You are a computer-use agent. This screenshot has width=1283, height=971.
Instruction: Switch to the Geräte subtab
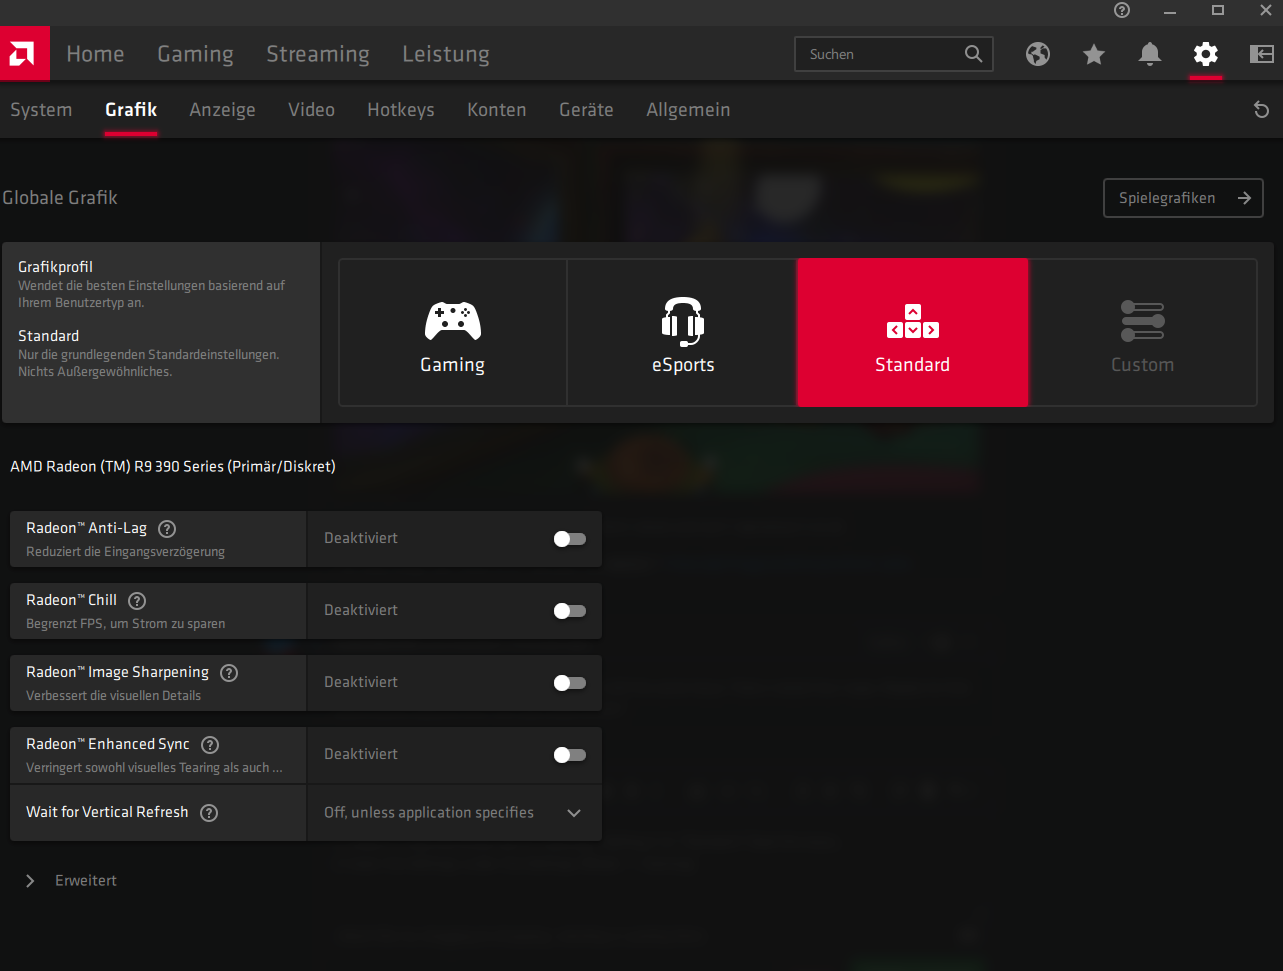point(586,110)
